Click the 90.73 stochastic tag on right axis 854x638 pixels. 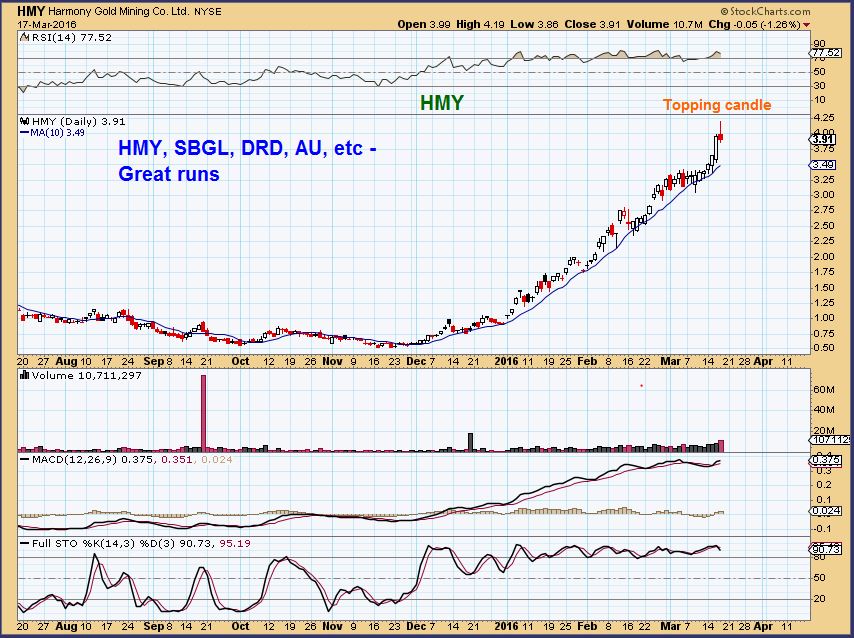[x=825, y=550]
